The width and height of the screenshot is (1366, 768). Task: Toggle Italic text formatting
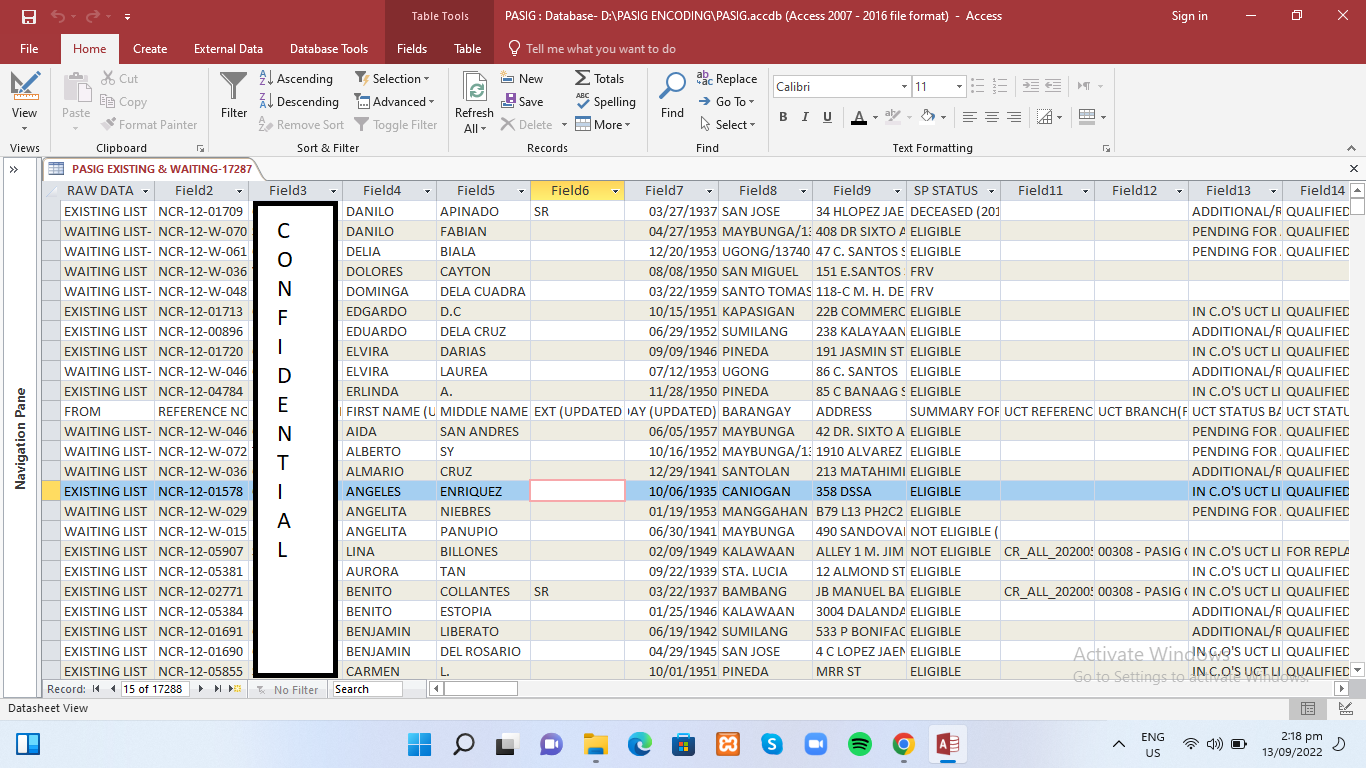[x=805, y=117]
